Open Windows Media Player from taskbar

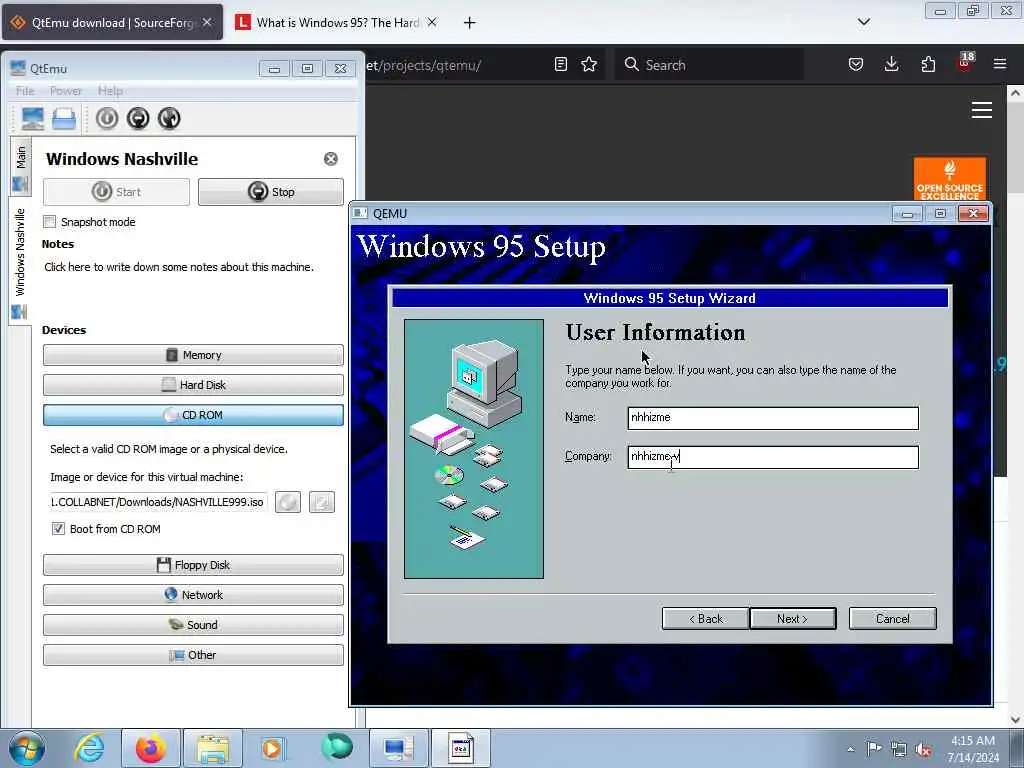click(272, 748)
